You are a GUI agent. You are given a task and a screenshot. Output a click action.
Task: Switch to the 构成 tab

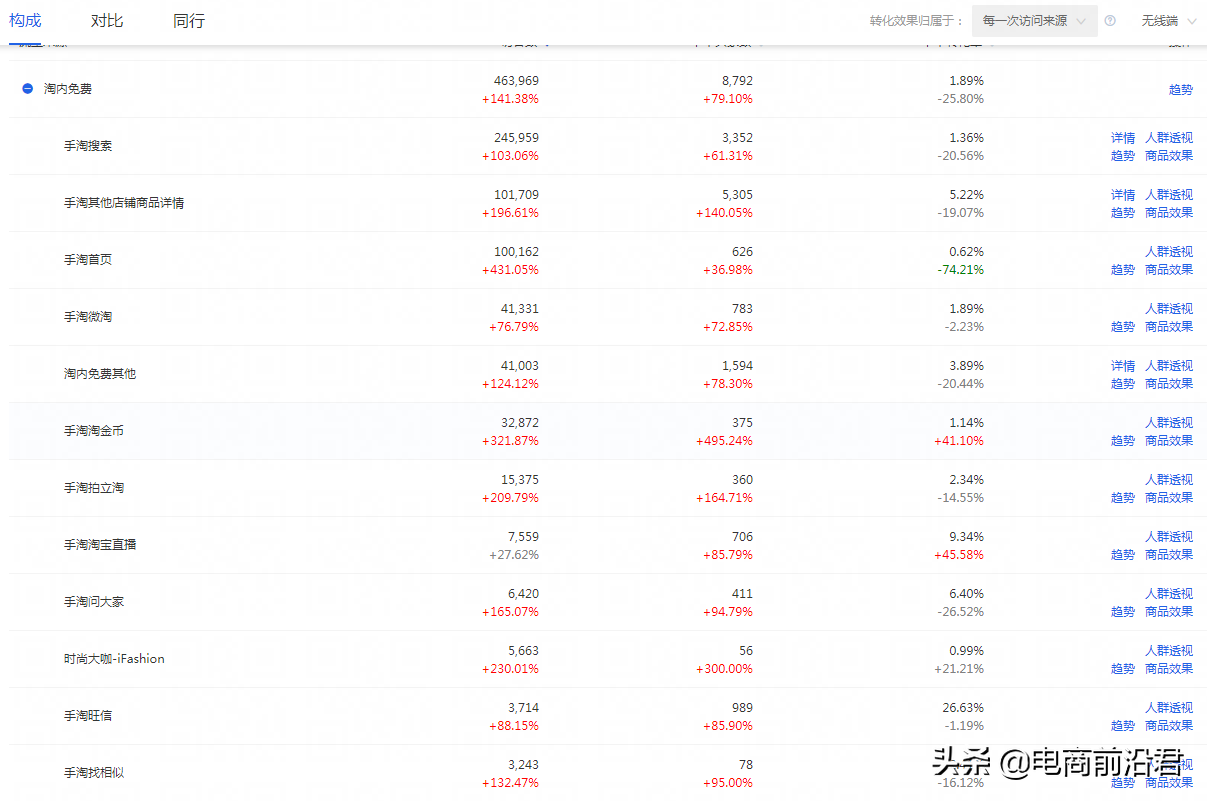click(x=26, y=21)
